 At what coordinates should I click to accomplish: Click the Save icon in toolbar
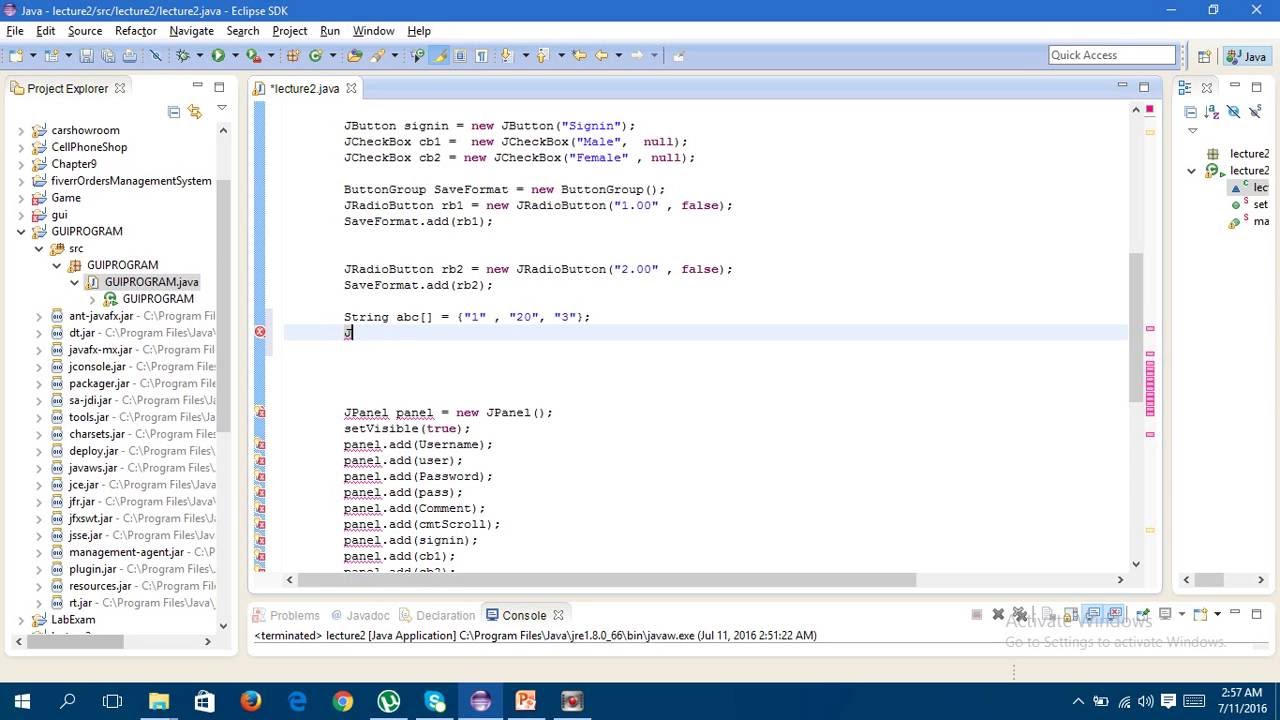pyautogui.click(x=86, y=55)
